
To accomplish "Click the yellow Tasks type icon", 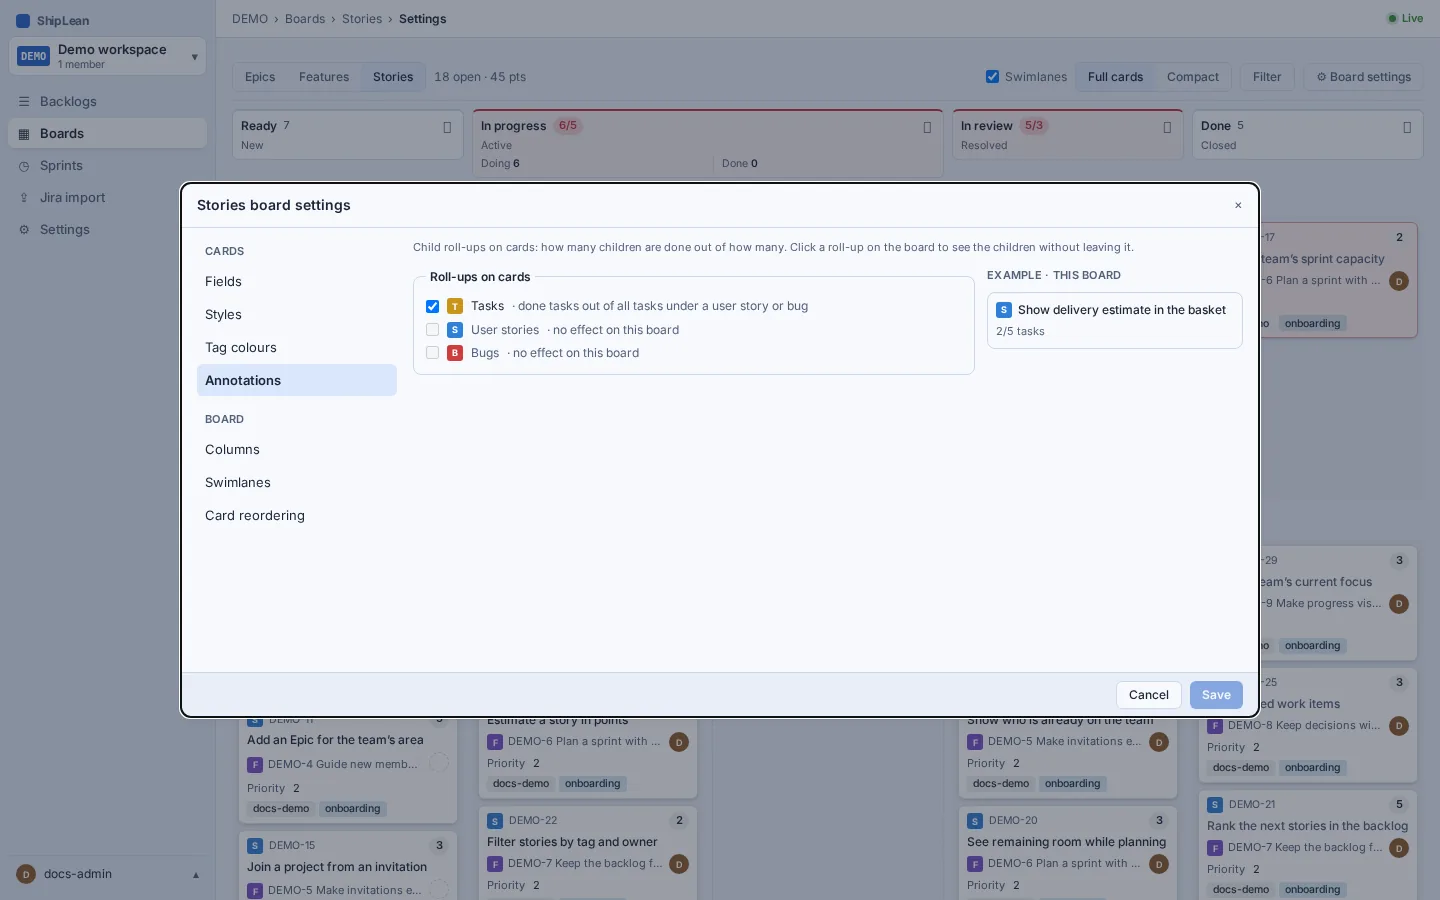I will tap(455, 306).
